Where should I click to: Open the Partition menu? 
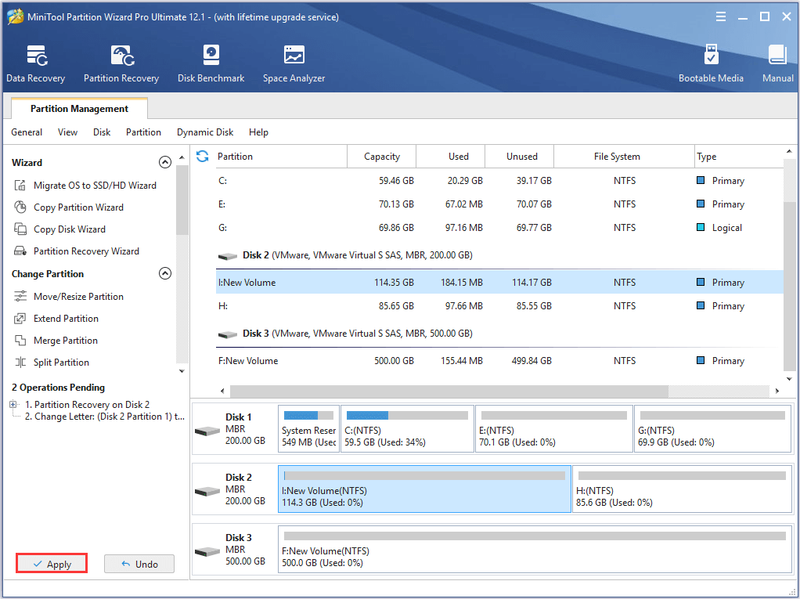143,132
